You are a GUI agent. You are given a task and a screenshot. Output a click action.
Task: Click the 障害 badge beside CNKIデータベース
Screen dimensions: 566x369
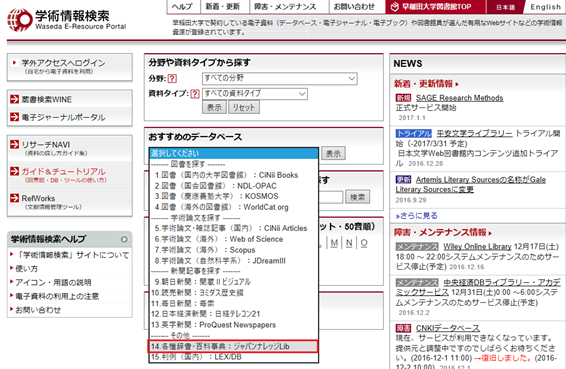tap(403, 328)
